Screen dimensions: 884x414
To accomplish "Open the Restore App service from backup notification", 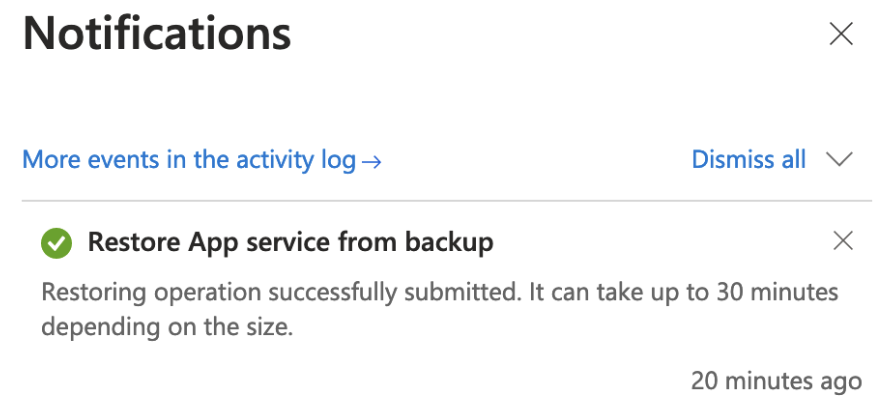I will pyautogui.click(x=290, y=241).
